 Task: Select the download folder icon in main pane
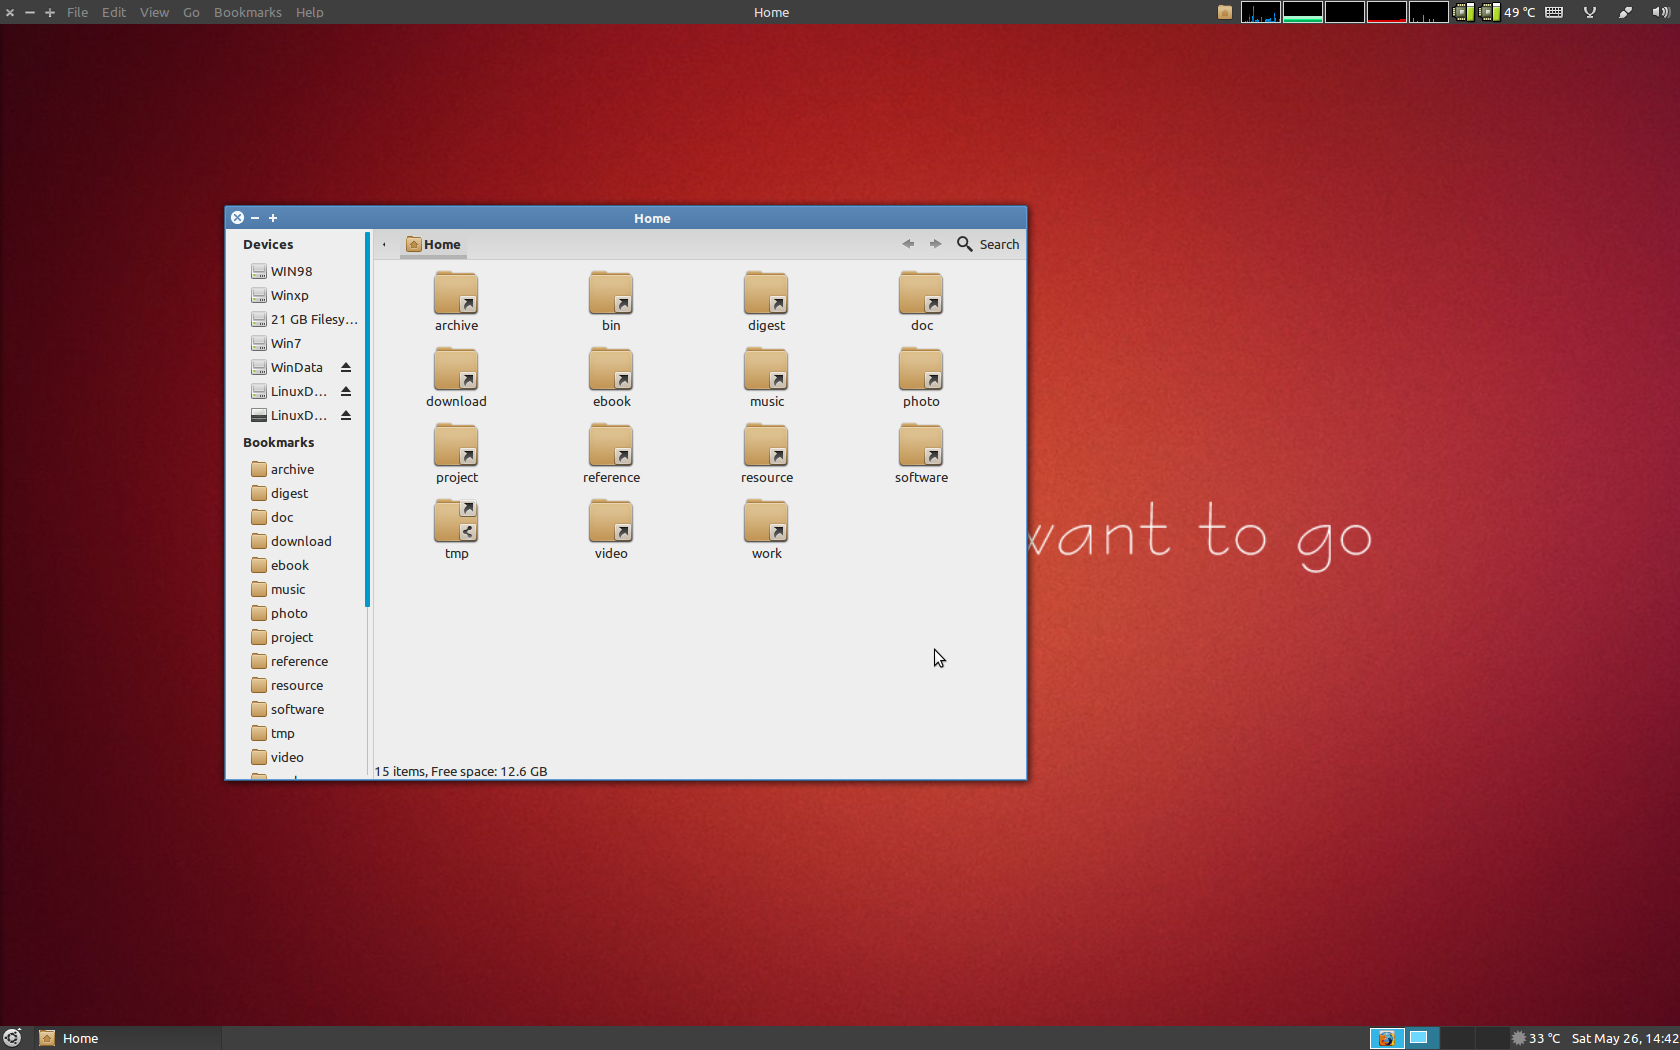[x=456, y=369]
